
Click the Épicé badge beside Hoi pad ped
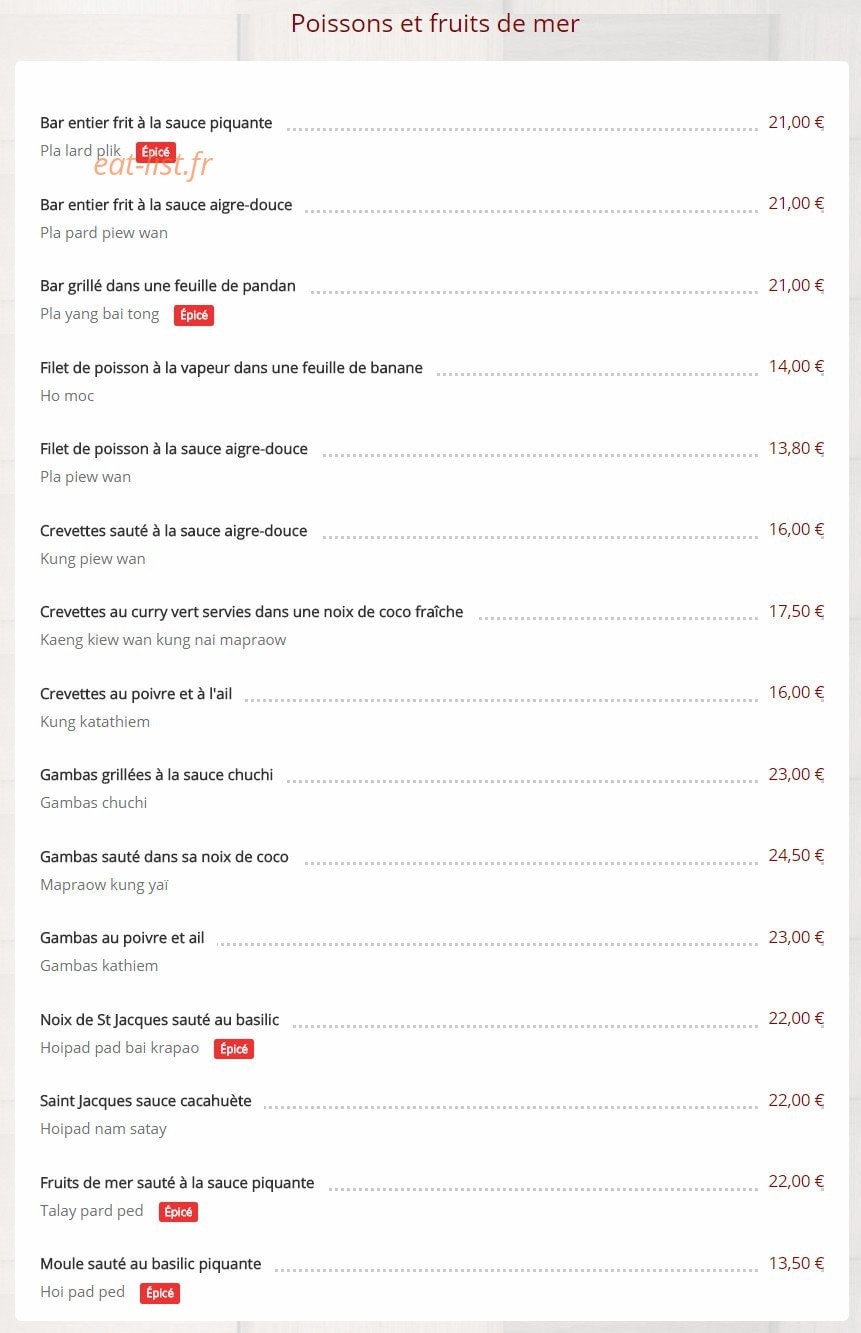click(x=160, y=1293)
